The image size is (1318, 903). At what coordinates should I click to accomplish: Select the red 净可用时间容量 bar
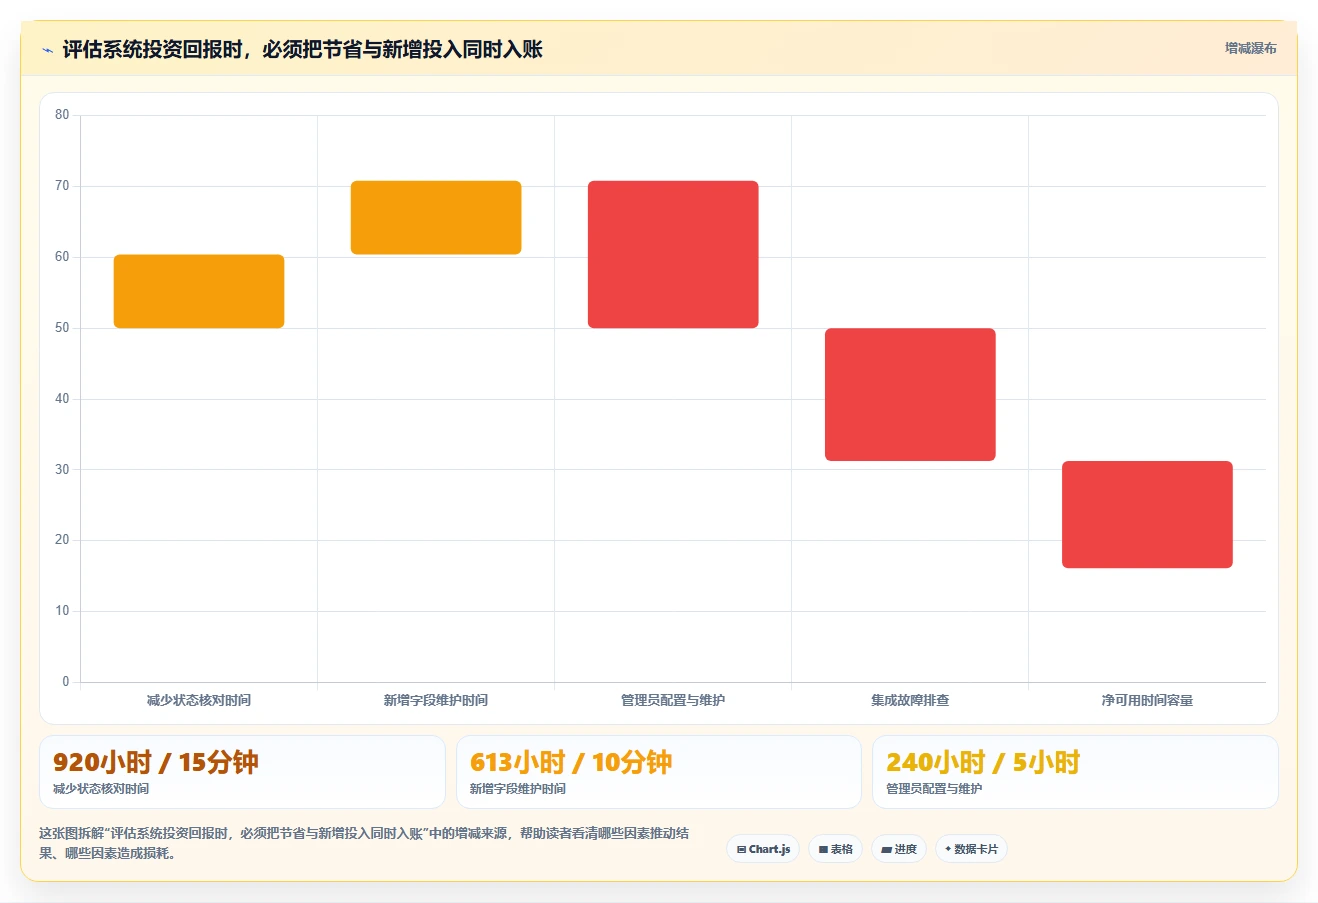tap(1147, 514)
